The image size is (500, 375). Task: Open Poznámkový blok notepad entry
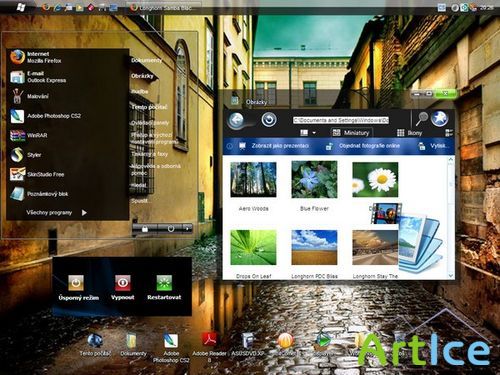point(39,194)
